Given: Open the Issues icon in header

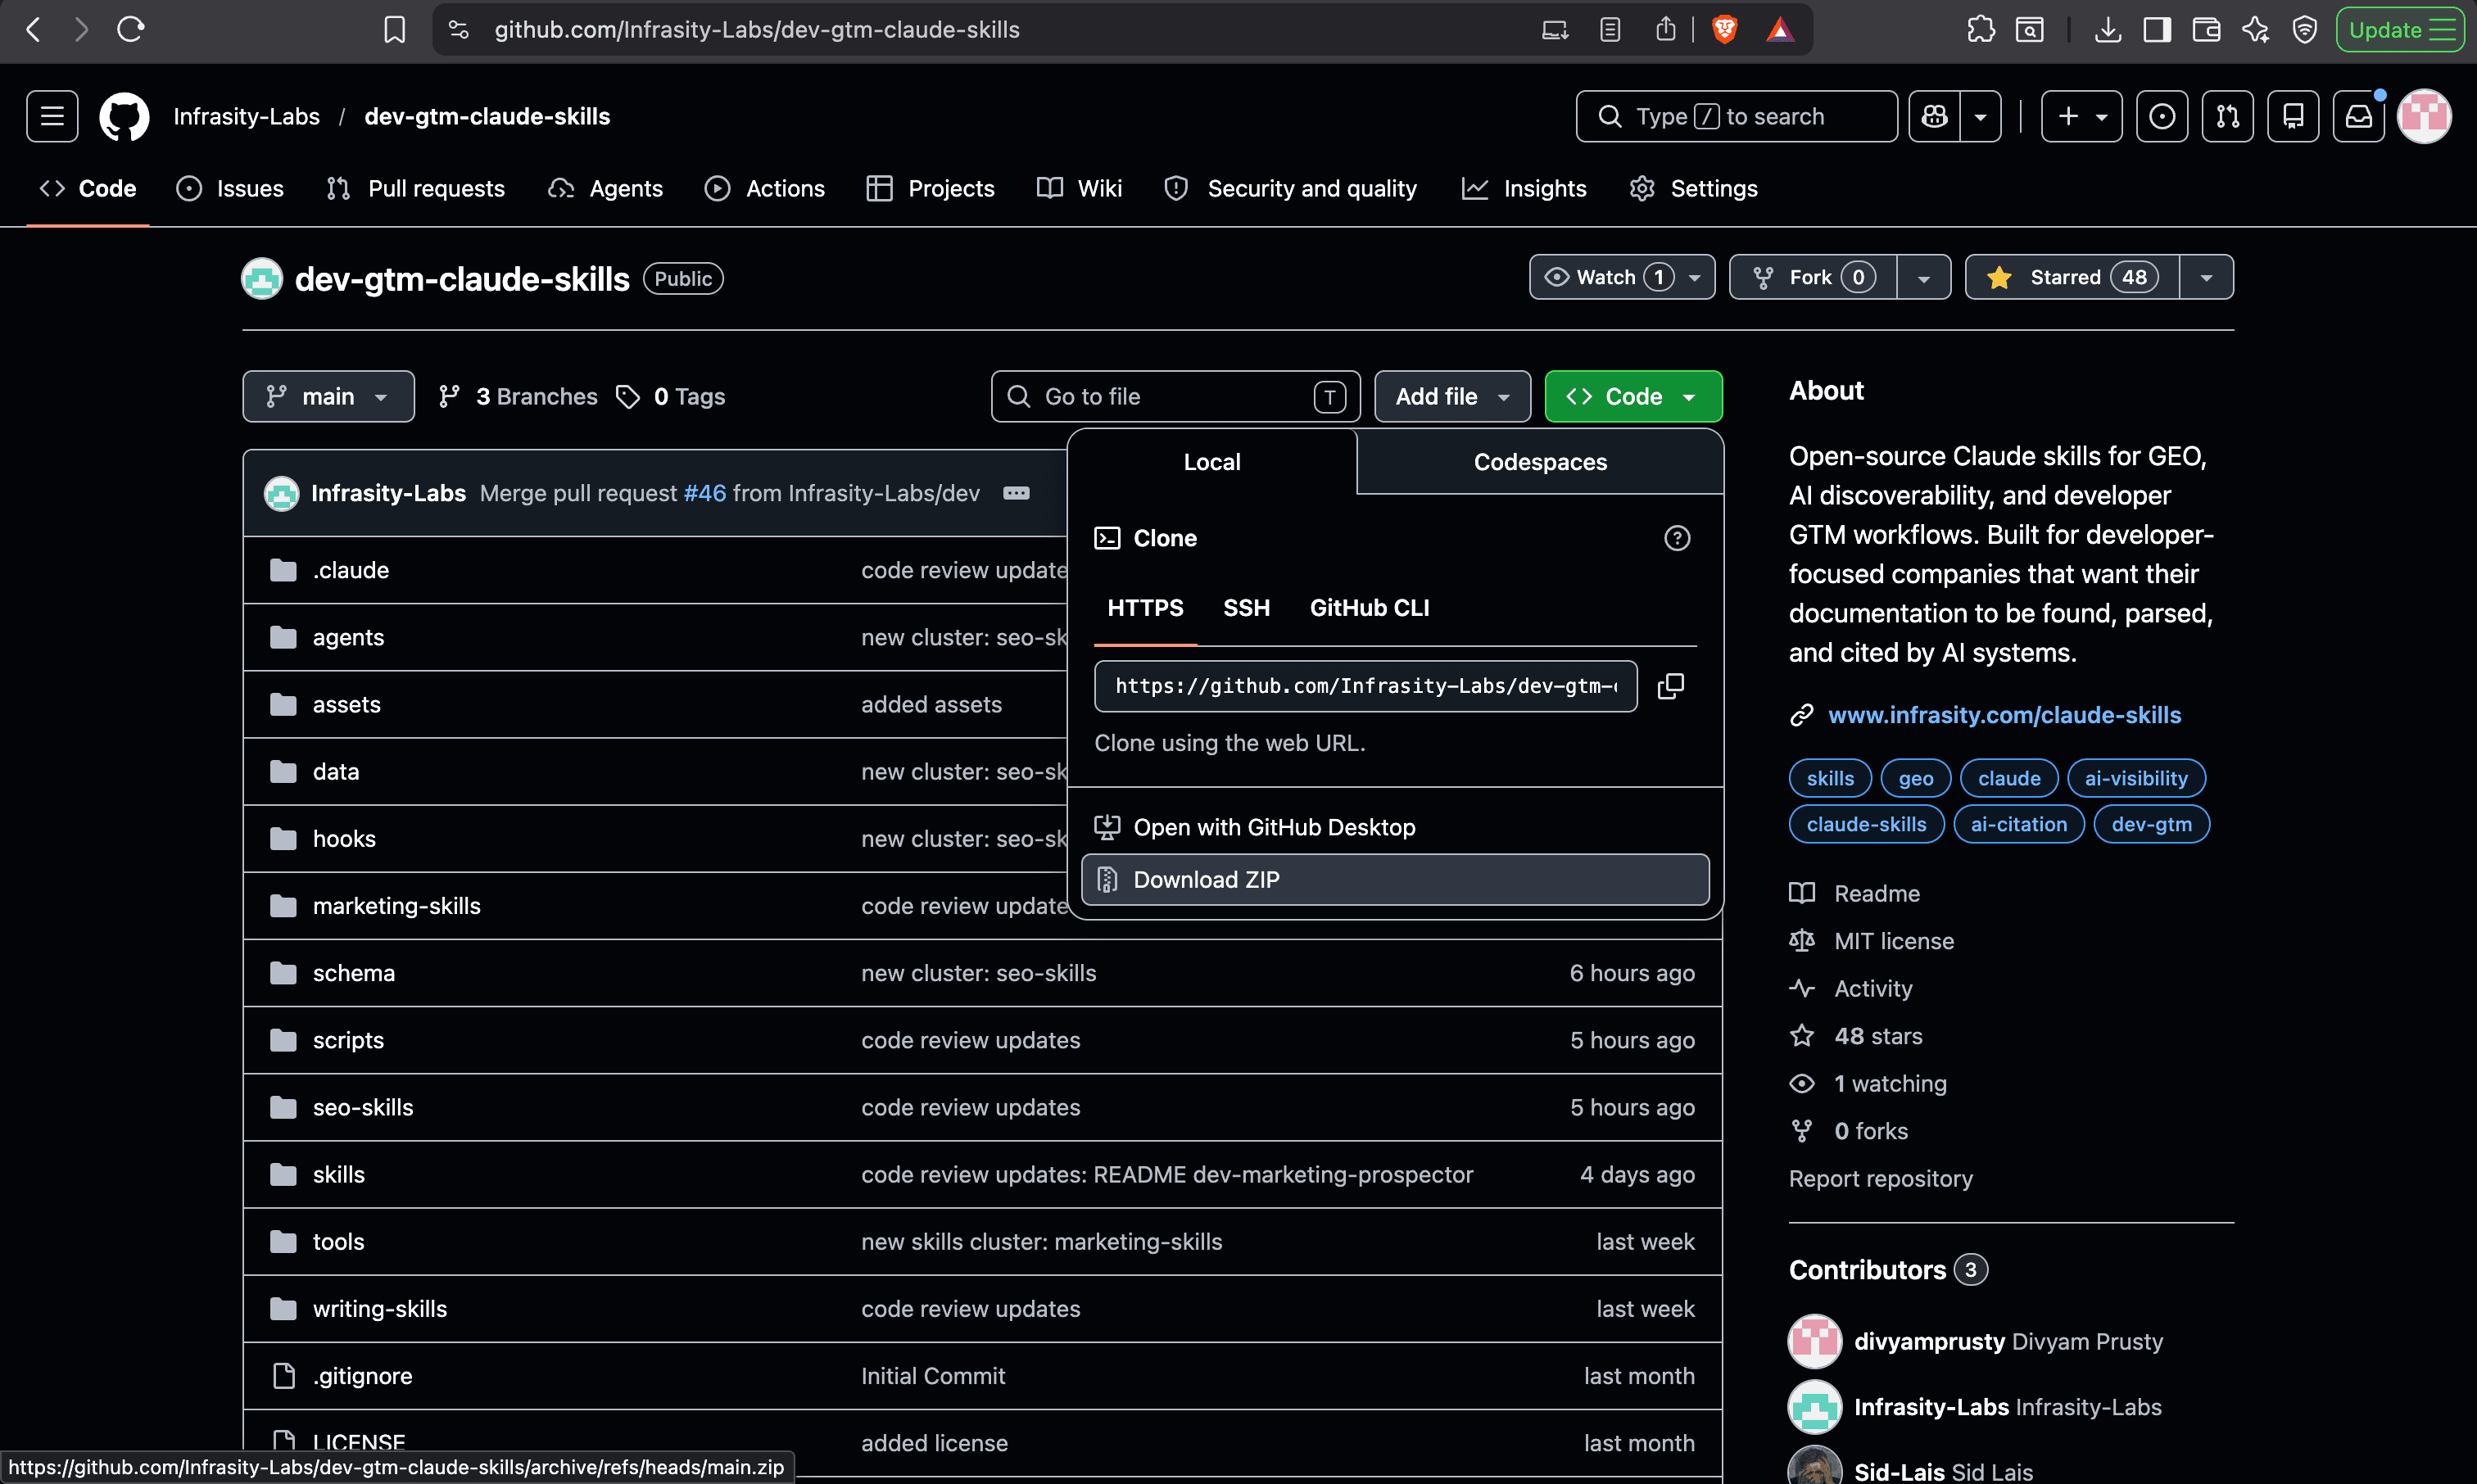Looking at the screenshot, I should [2162, 117].
